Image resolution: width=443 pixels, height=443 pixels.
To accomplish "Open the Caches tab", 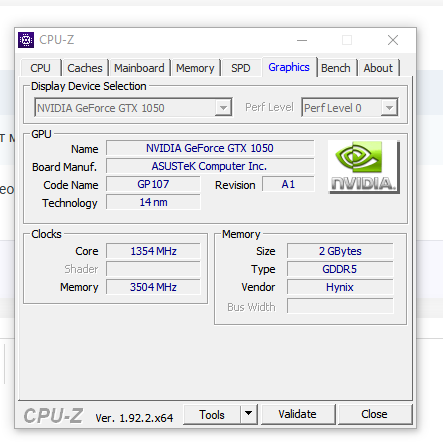I will (85, 68).
